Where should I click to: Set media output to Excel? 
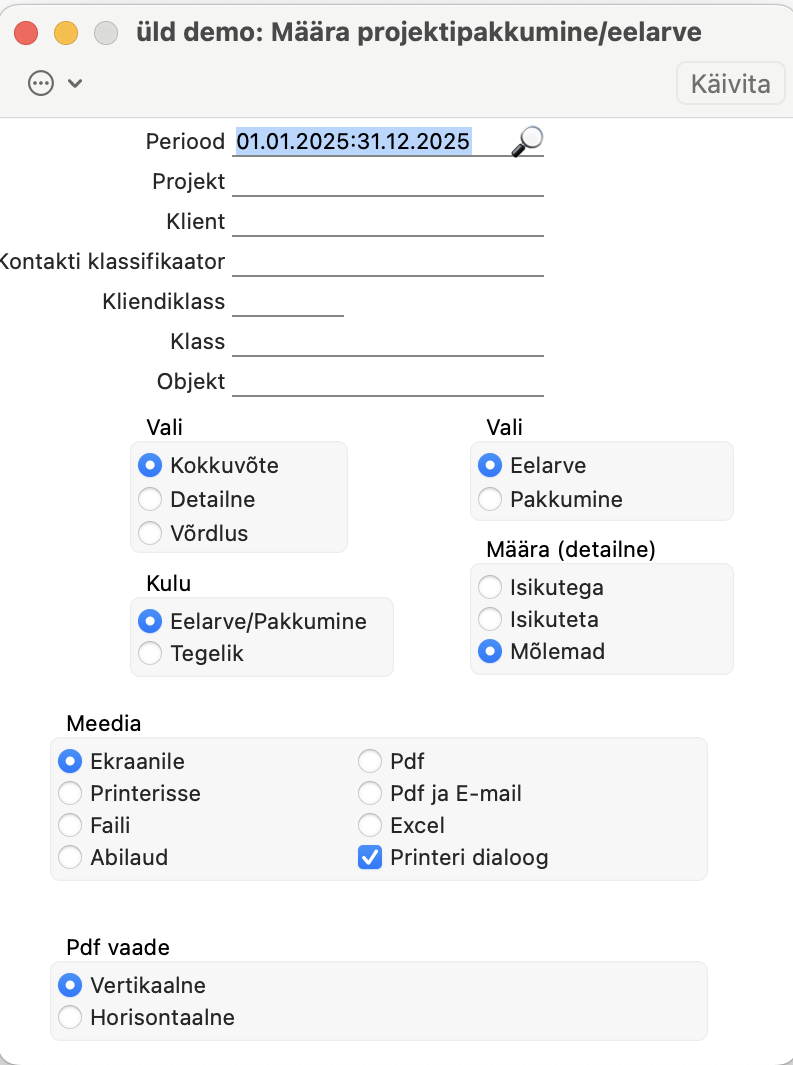coord(370,825)
